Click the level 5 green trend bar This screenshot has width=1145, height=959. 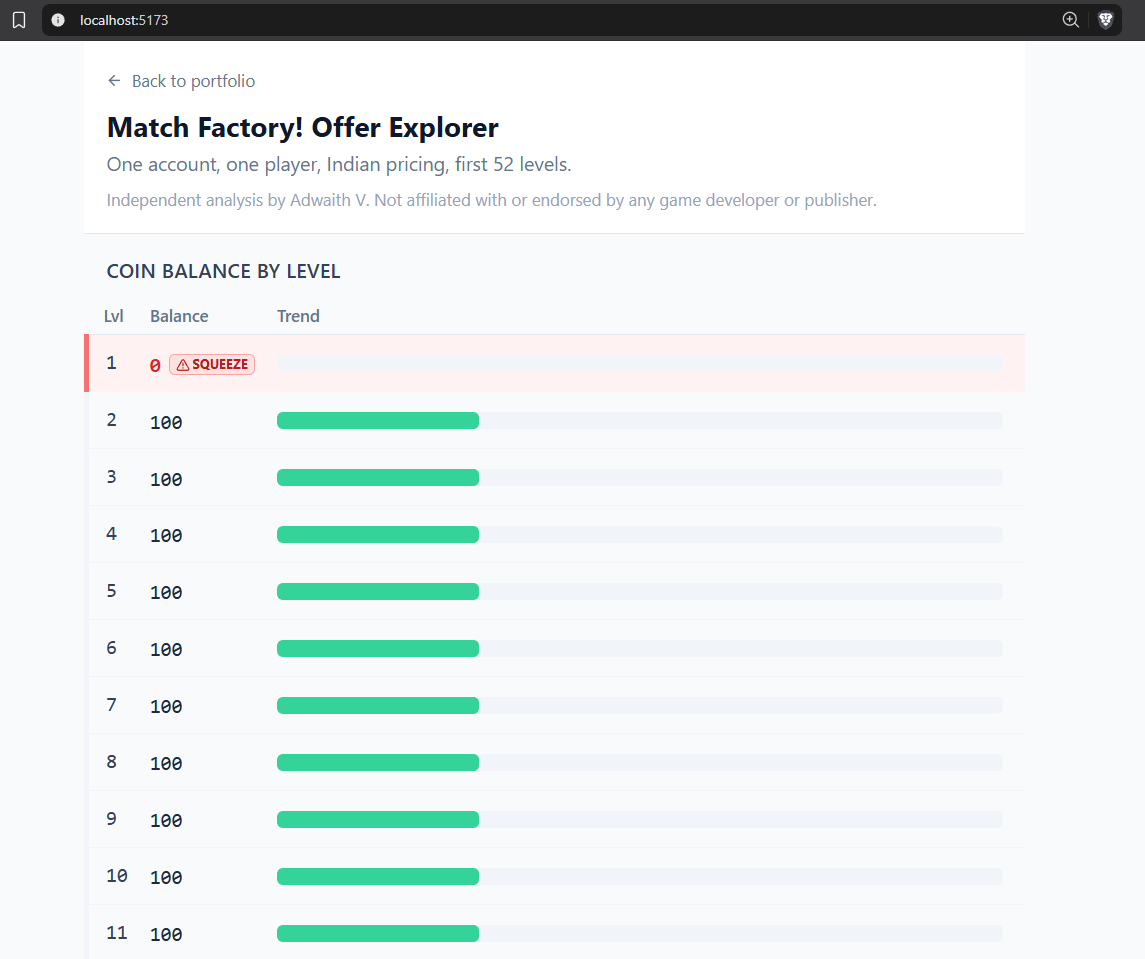tap(378, 592)
